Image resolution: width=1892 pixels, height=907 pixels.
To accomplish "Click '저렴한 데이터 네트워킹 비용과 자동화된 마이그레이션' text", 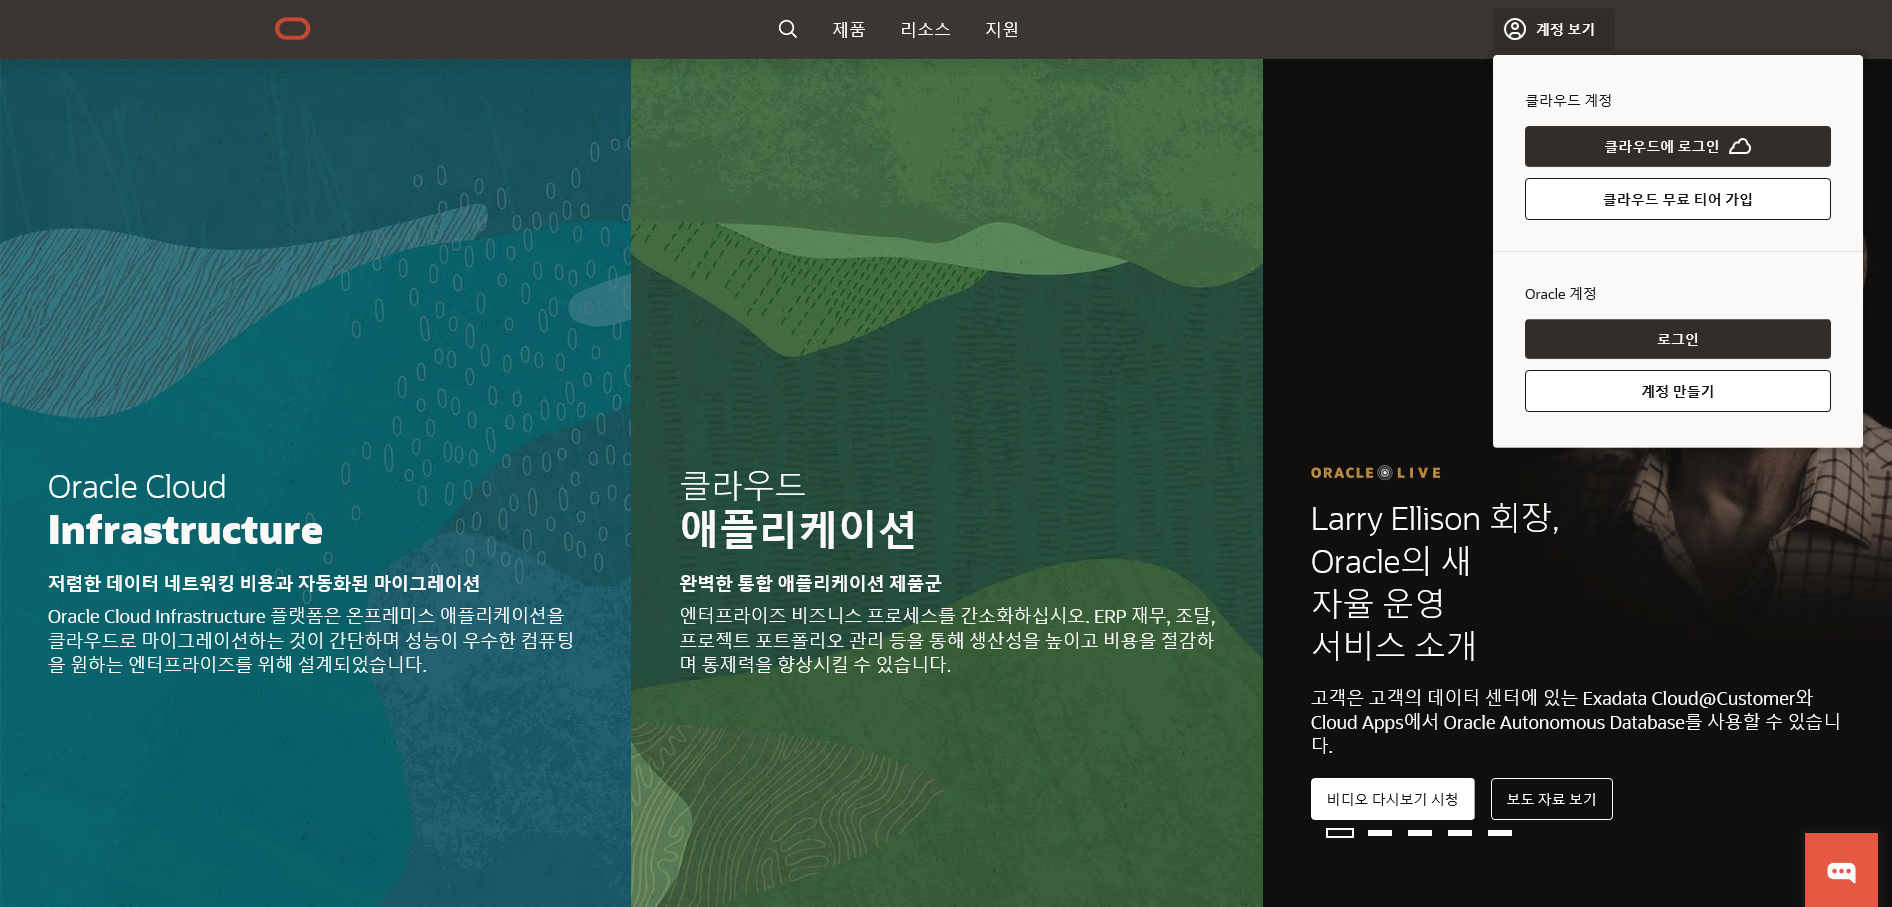I will 264,583.
